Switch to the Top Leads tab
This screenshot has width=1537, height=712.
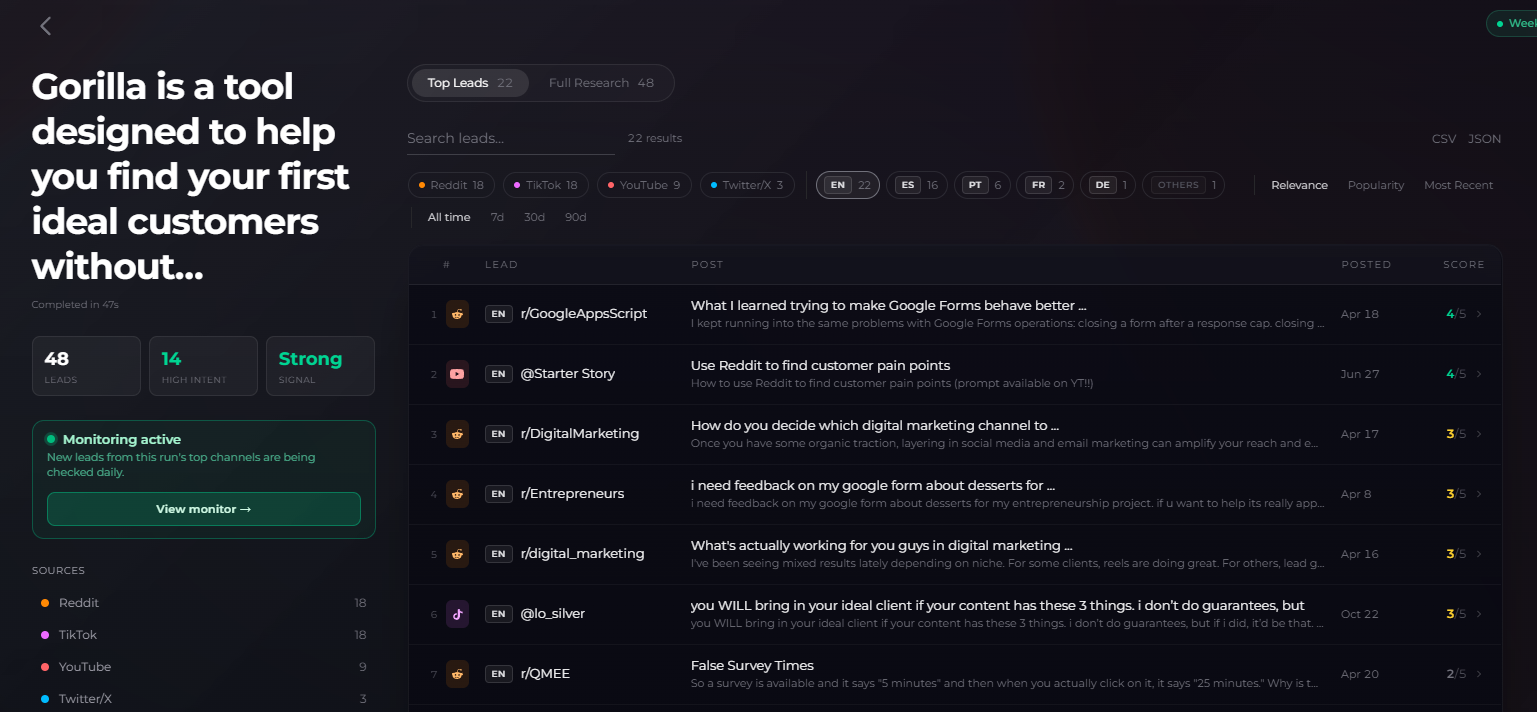470,83
